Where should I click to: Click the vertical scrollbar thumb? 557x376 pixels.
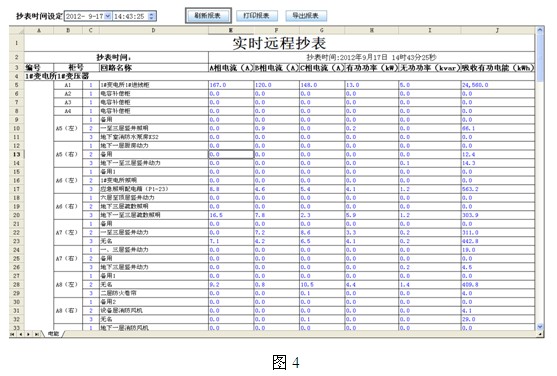click(540, 58)
